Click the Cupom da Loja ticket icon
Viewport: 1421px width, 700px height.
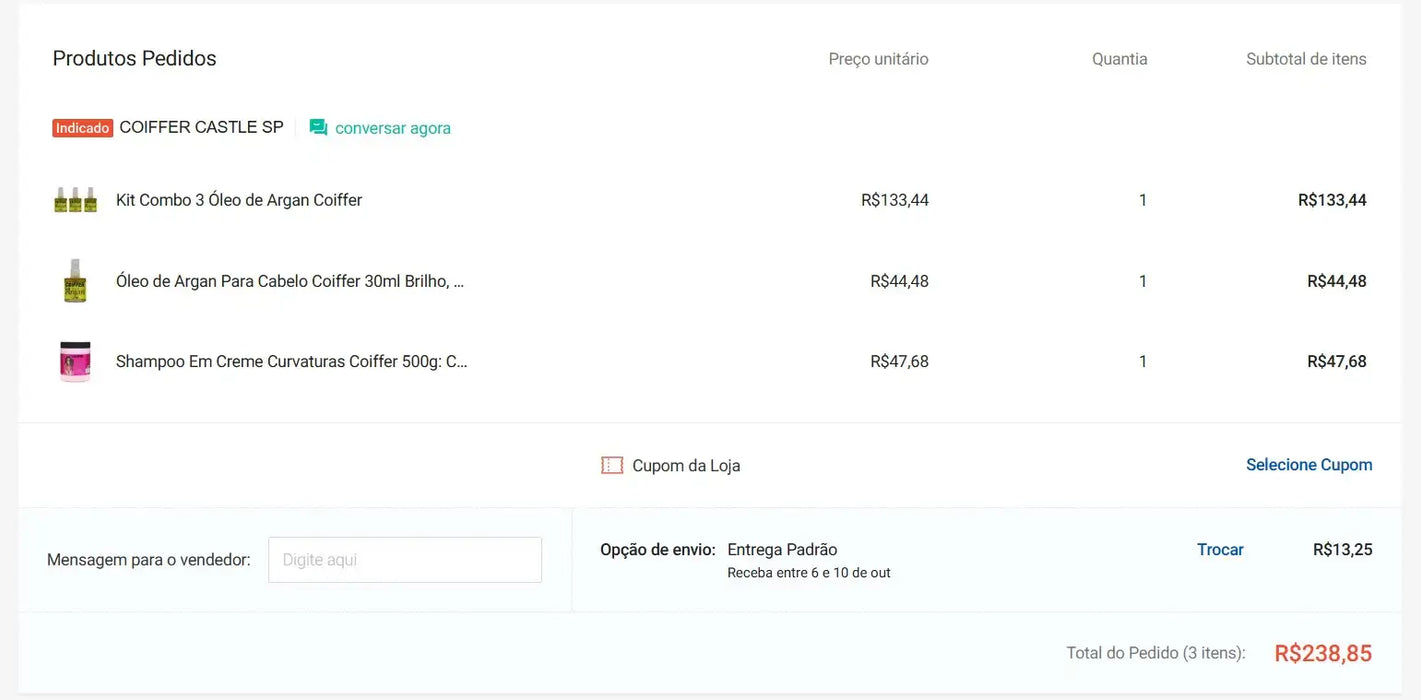click(611, 464)
